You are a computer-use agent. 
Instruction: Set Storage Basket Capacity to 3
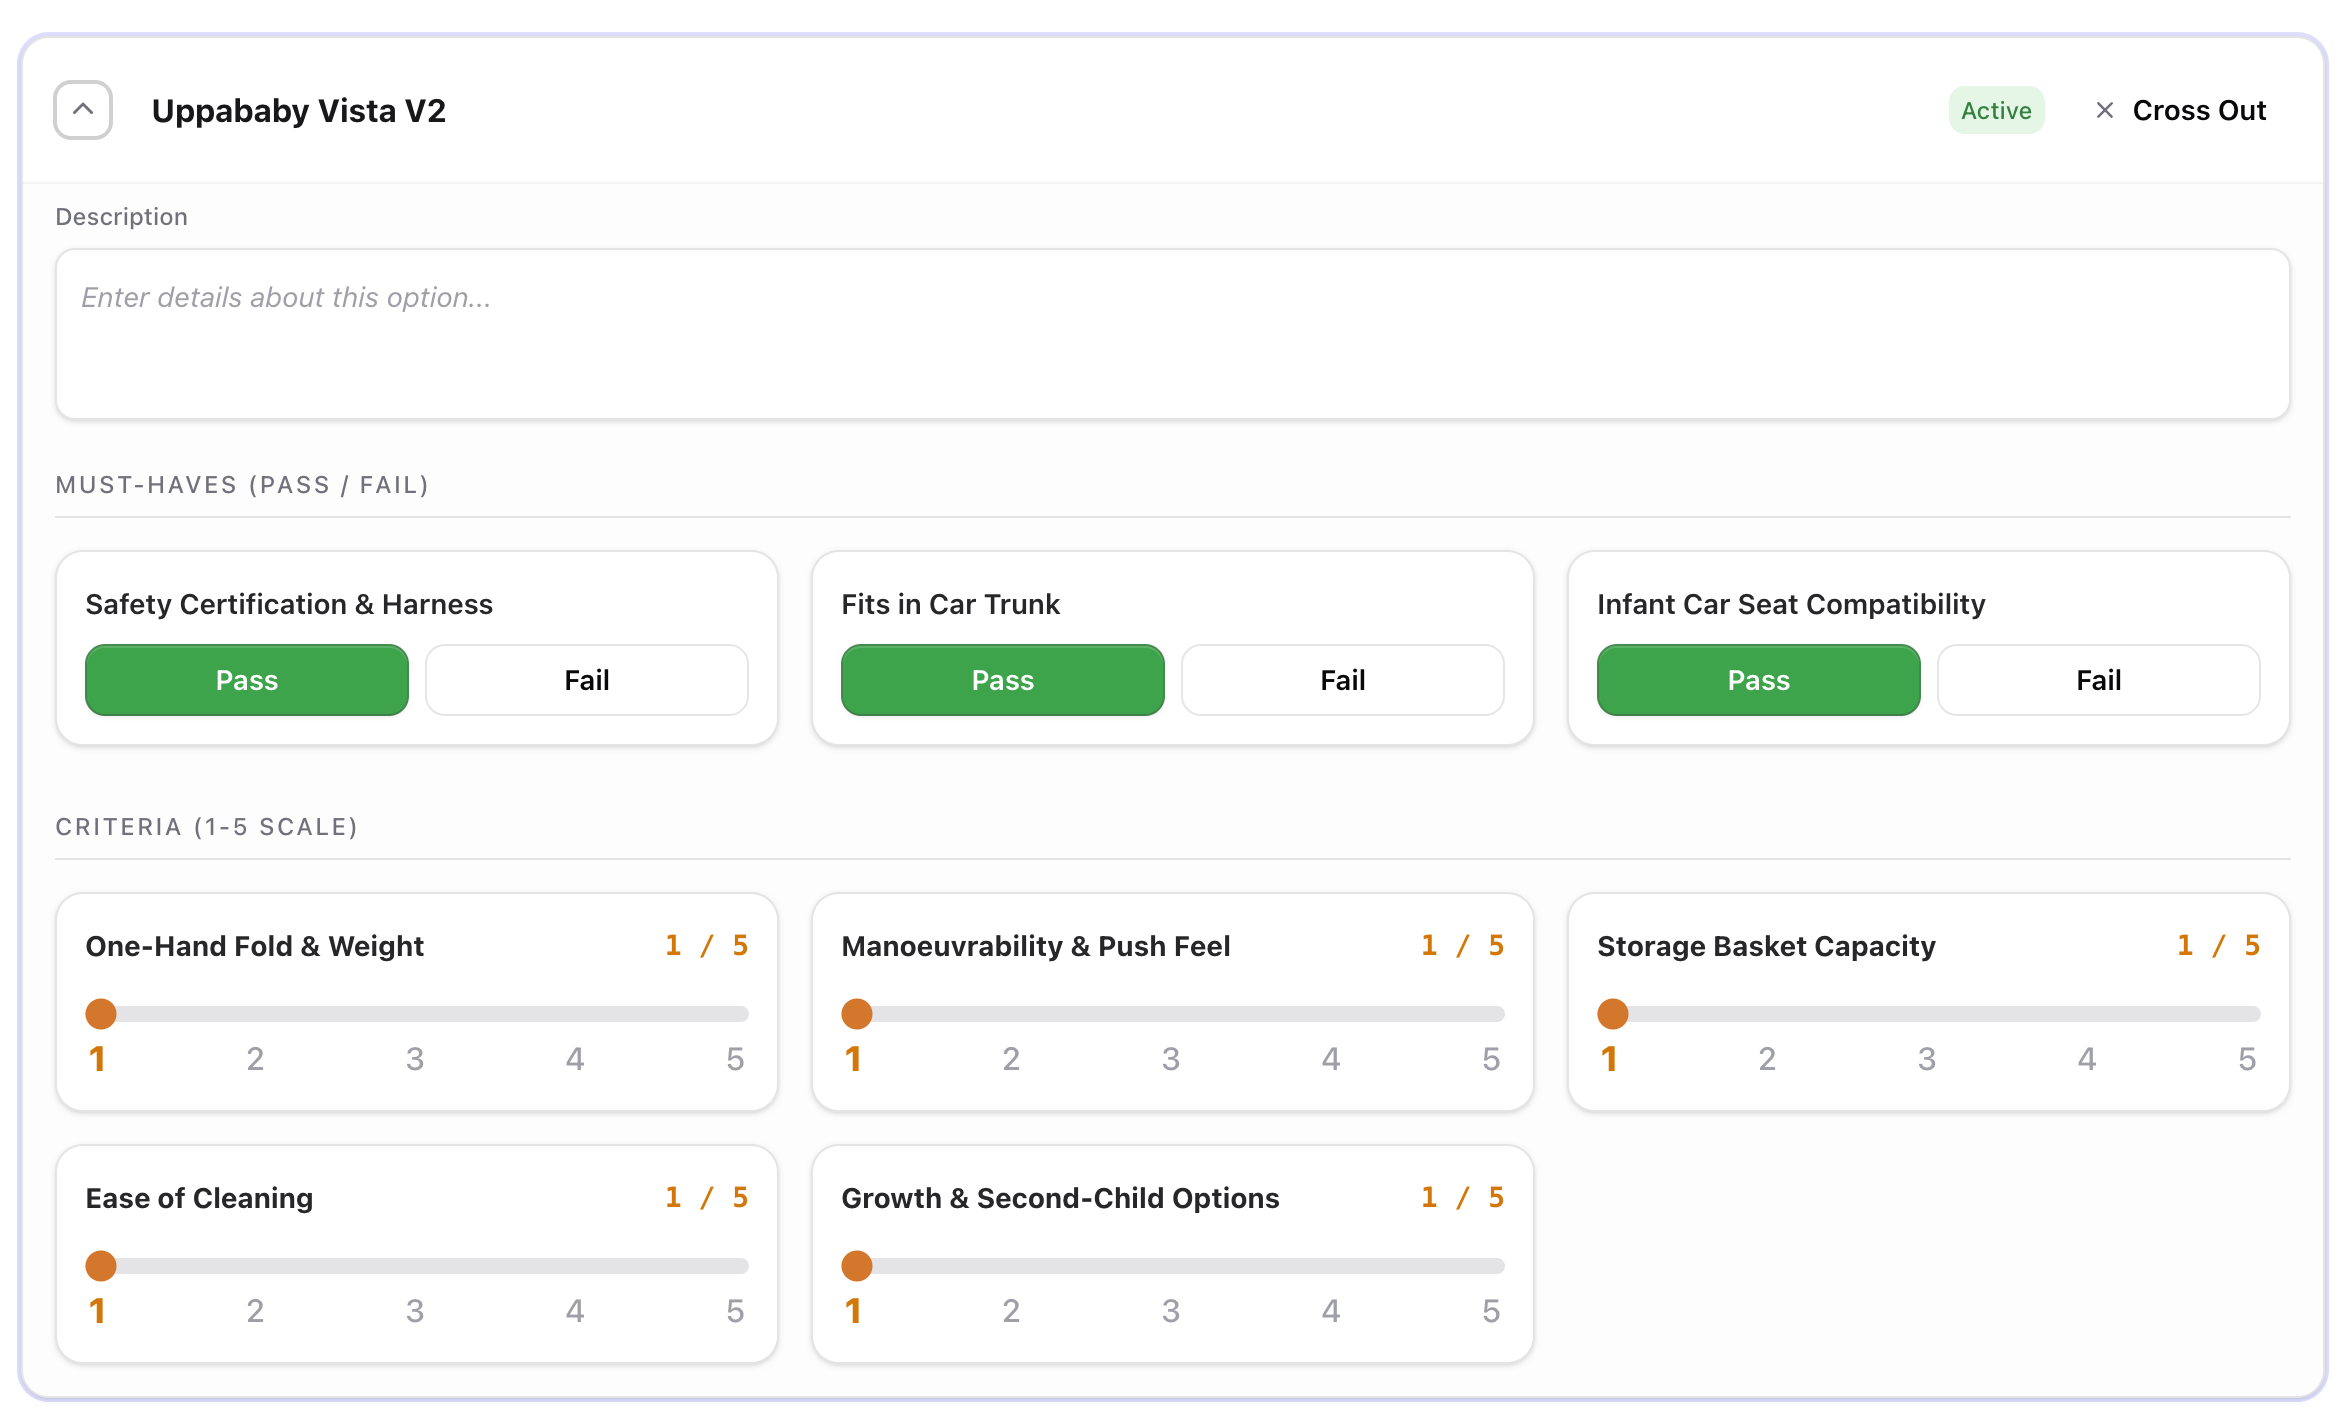[1927, 1058]
